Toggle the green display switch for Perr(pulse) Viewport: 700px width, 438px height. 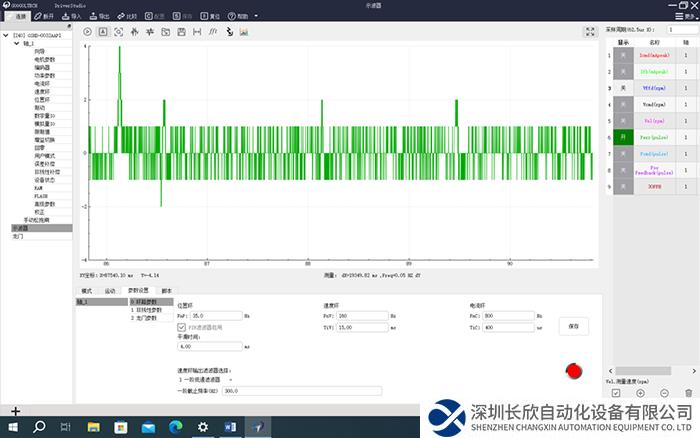tap(621, 136)
